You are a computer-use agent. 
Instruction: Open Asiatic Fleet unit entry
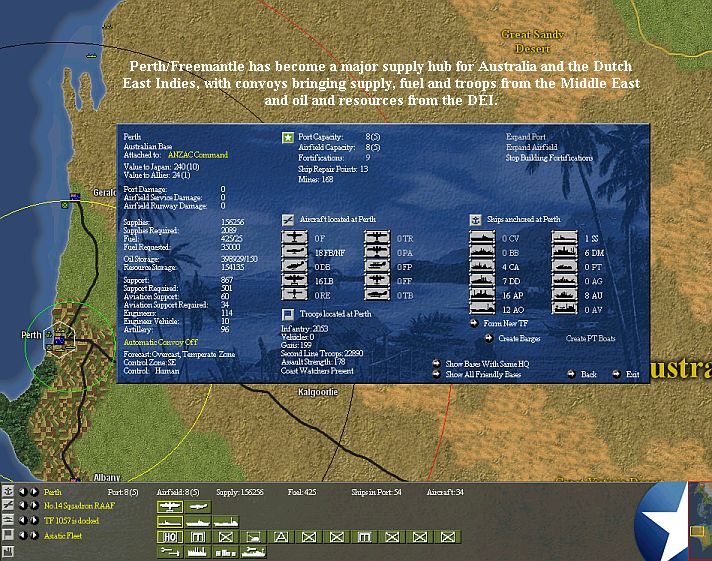coord(63,536)
